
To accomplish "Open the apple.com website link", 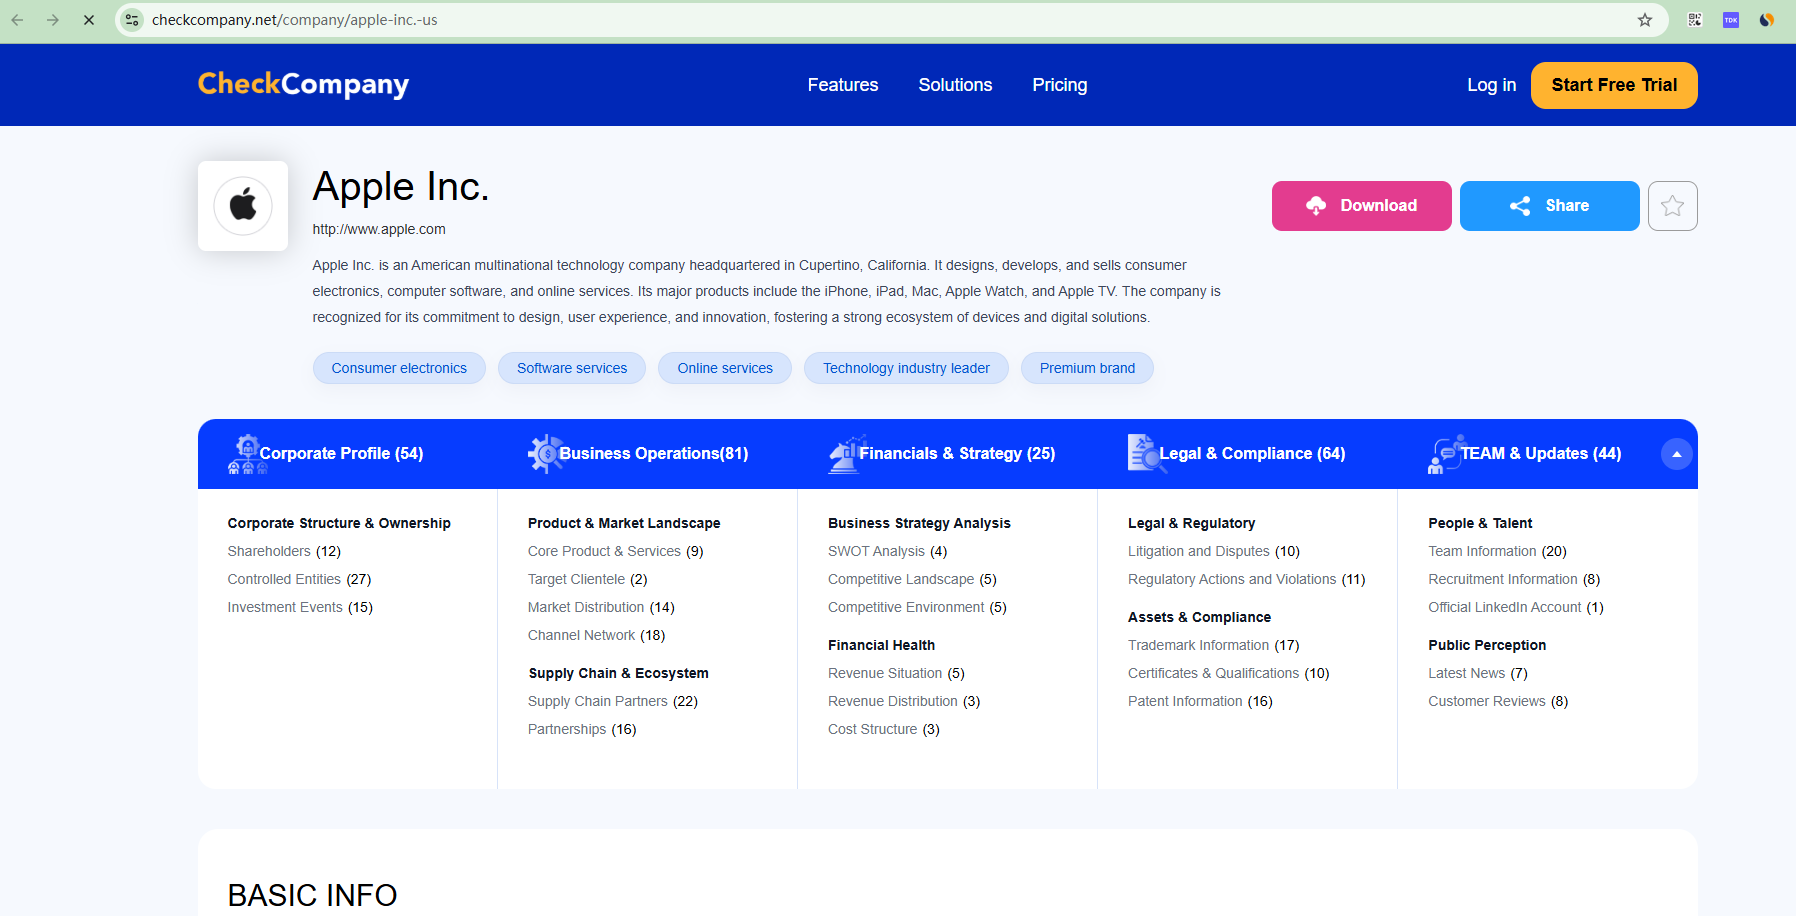I will tap(378, 229).
